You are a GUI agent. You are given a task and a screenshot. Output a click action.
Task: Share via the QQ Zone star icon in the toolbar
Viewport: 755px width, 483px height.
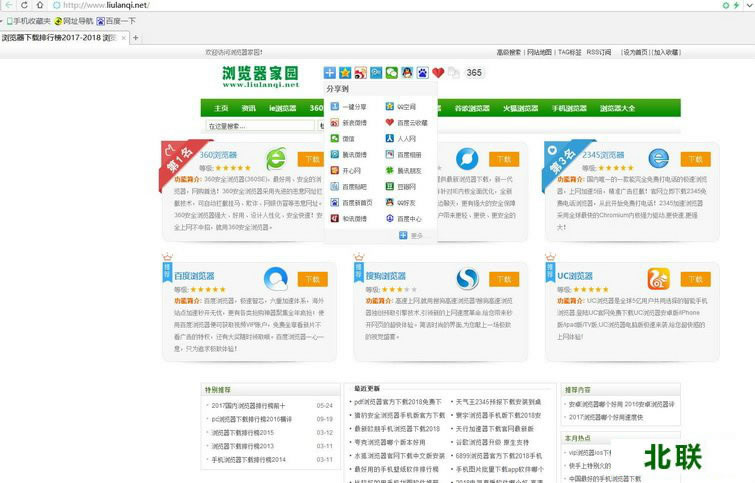[x=345, y=73]
